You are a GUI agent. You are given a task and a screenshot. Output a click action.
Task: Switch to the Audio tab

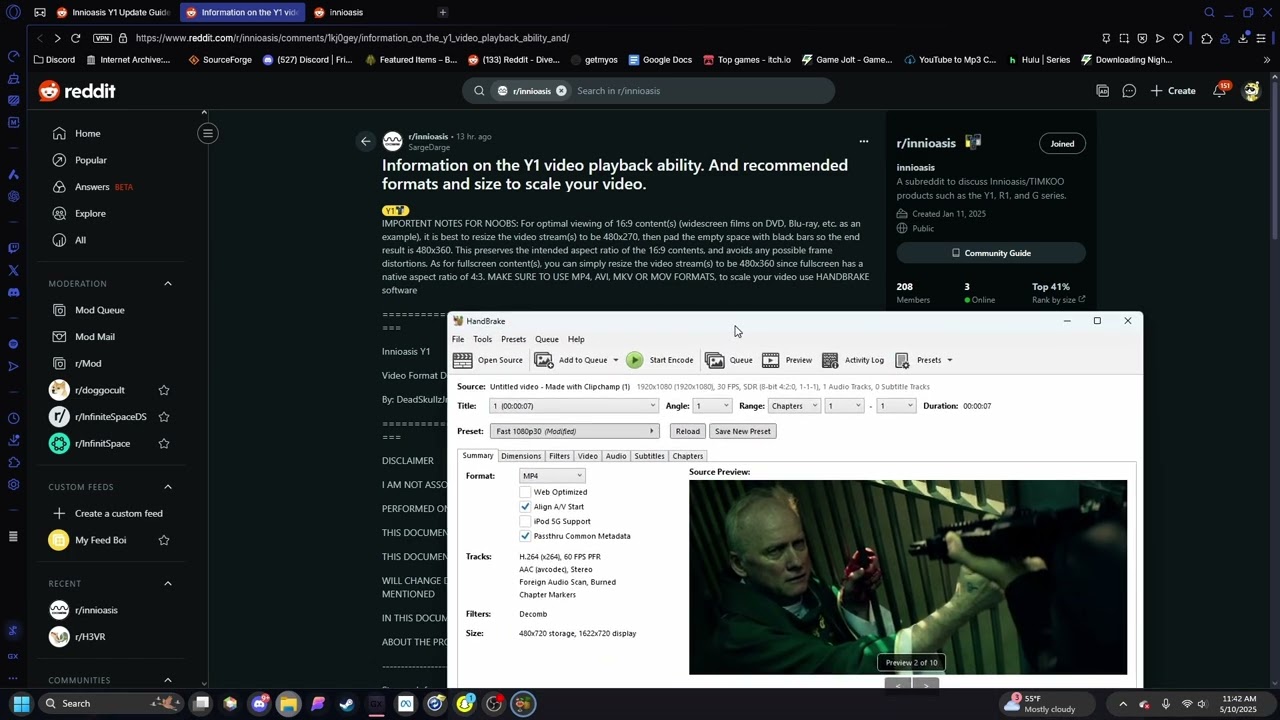click(616, 456)
